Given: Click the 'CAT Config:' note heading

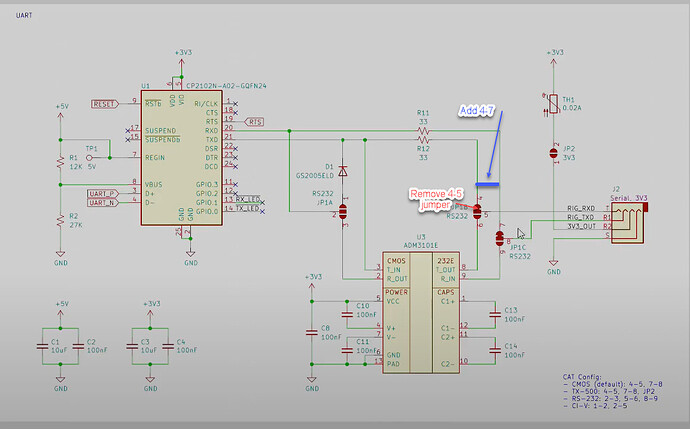Looking at the screenshot, I should [582, 377].
